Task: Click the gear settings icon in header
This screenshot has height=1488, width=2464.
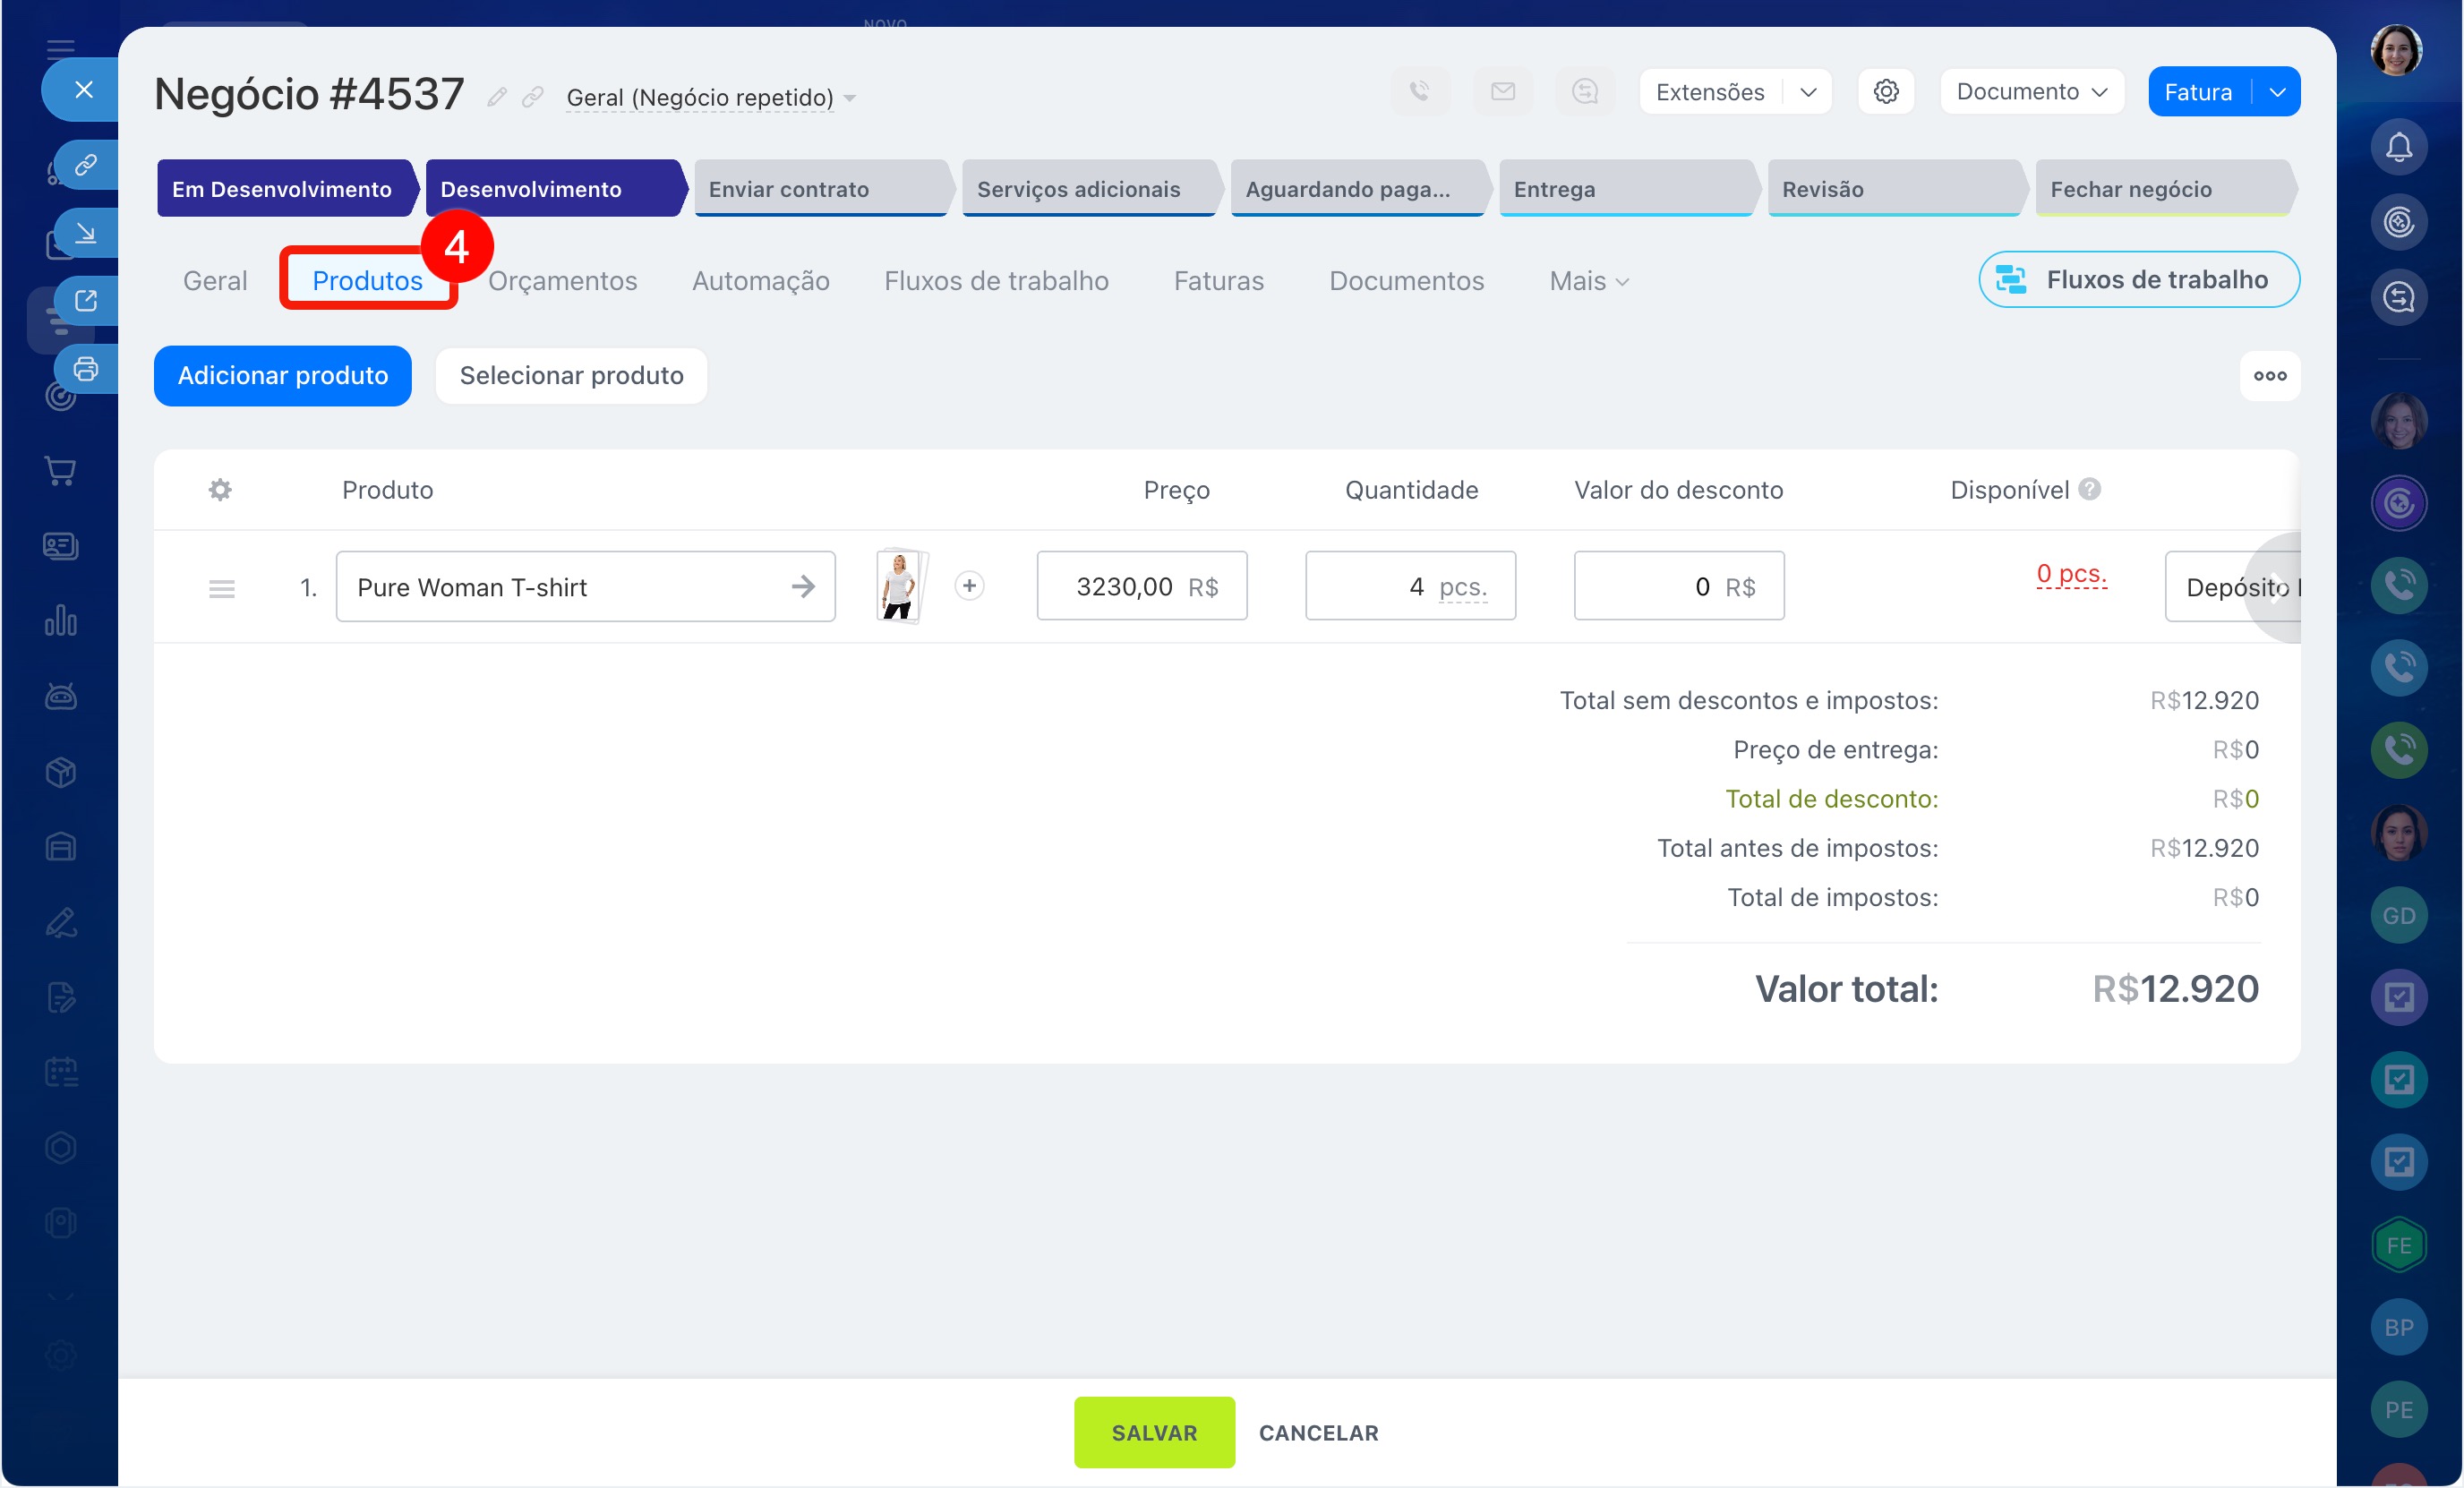Action: click(x=1886, y=92)
